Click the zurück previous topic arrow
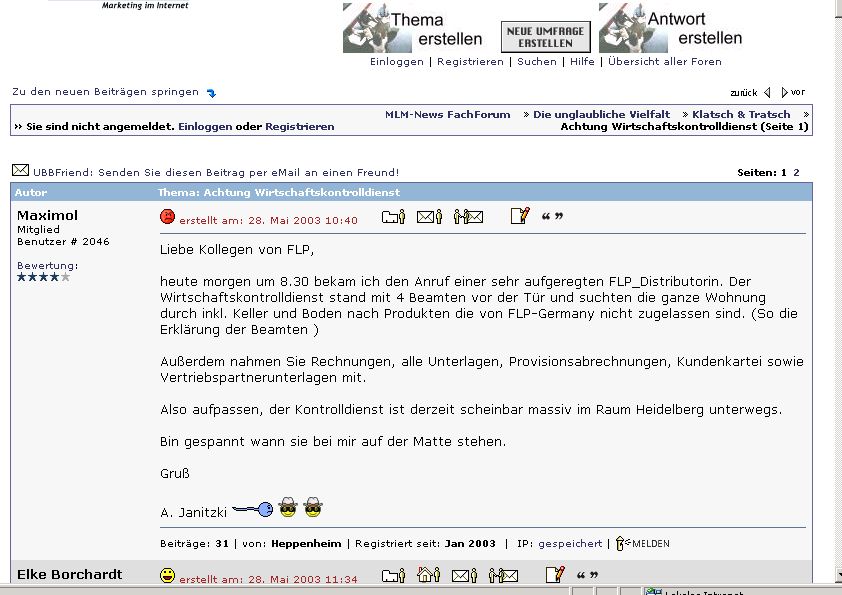Screen dimensions: 842x595 coord(767,93)
